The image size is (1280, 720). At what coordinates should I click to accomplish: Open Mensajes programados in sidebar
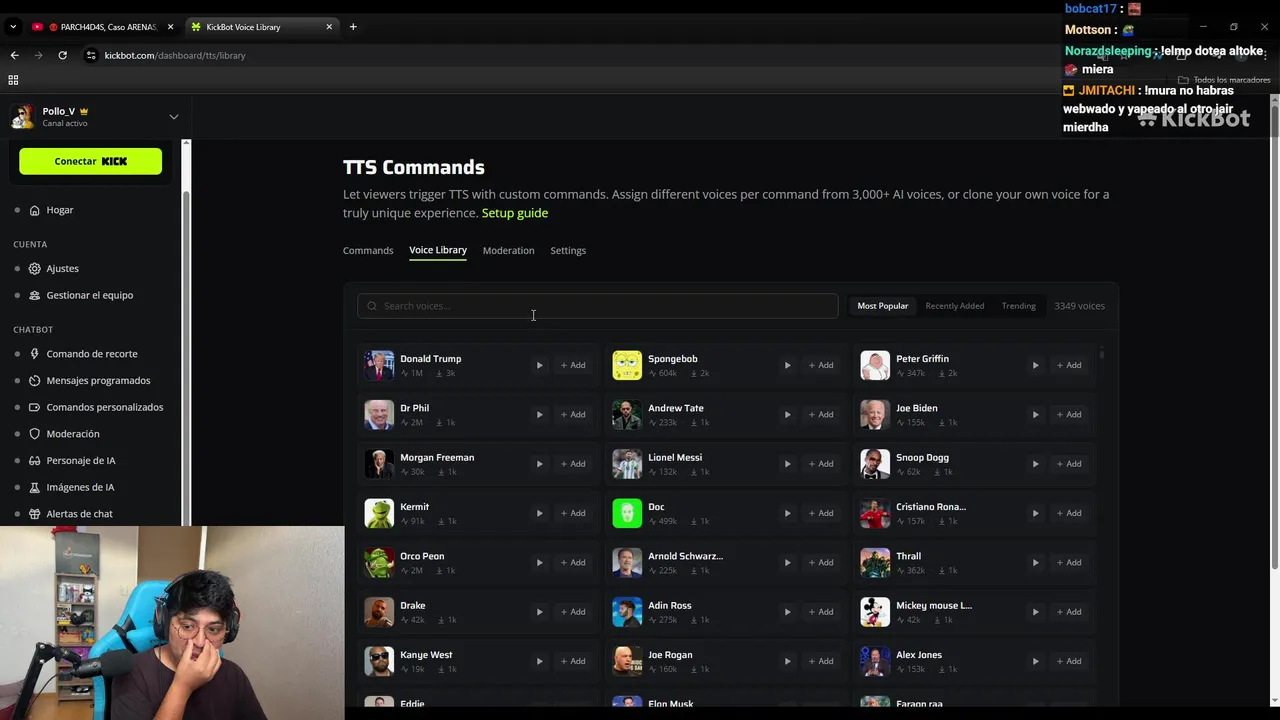pyautogui.click(x=98, y=380)
